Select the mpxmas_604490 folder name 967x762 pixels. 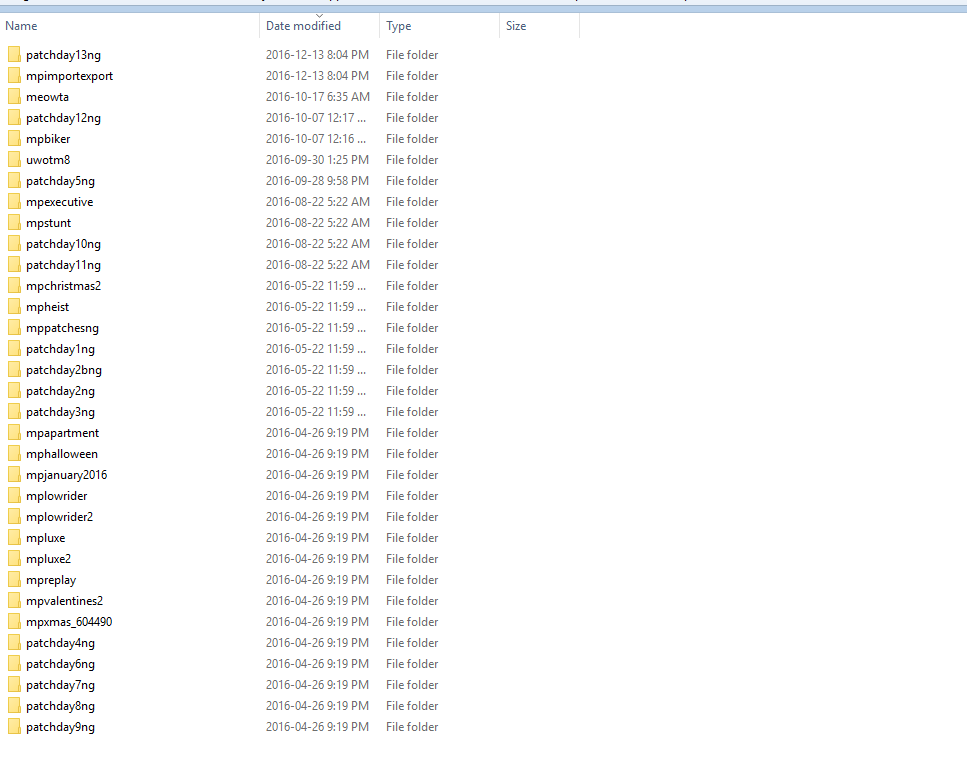69,621
